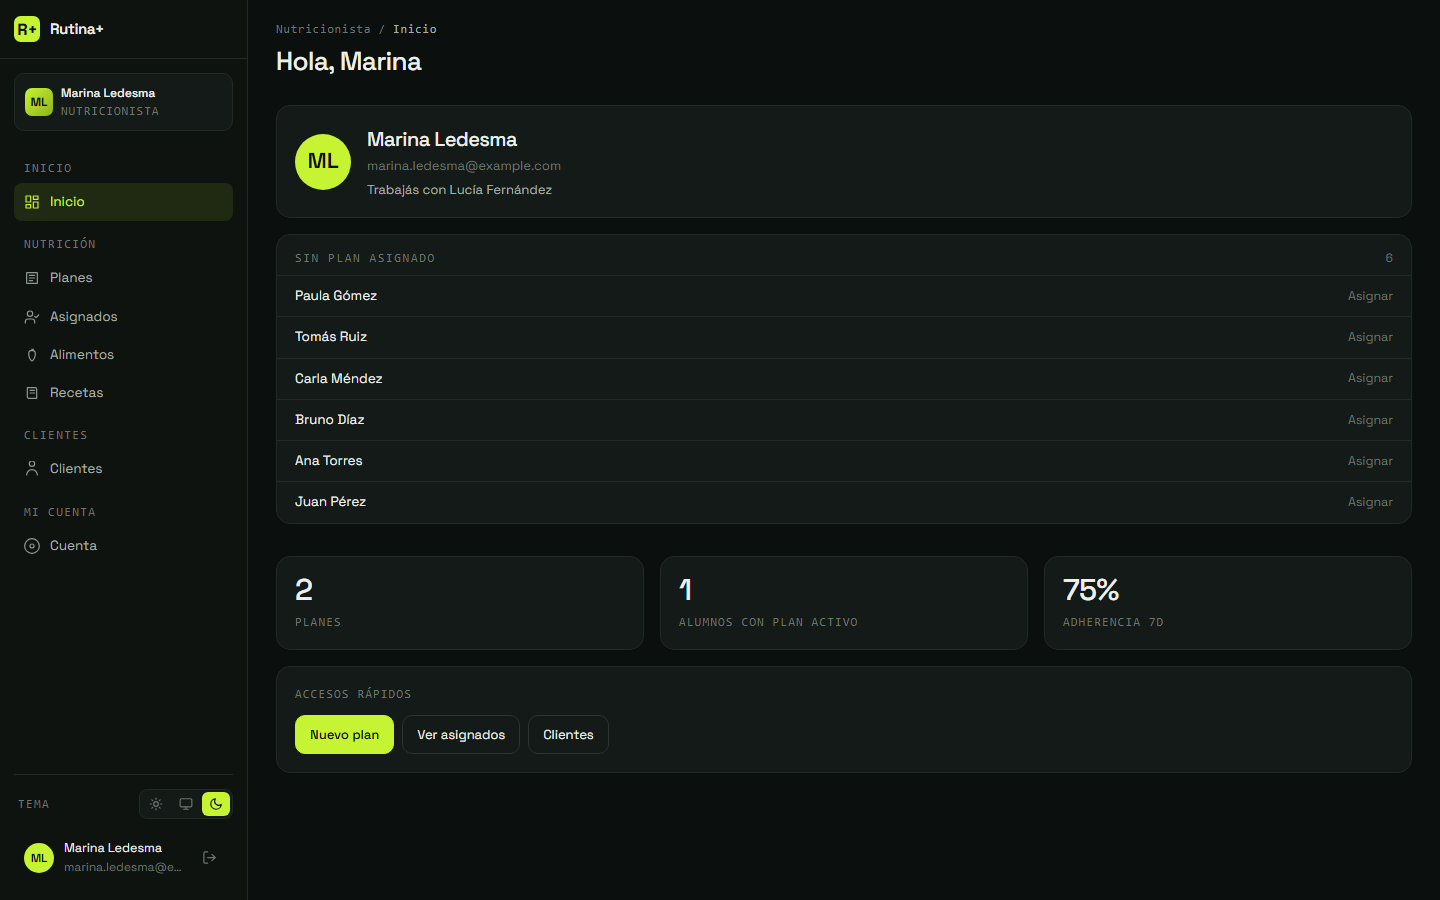1440x900 pixels.
Task: Select the system theme monitor icon
Action: click(x=186, y=804)
